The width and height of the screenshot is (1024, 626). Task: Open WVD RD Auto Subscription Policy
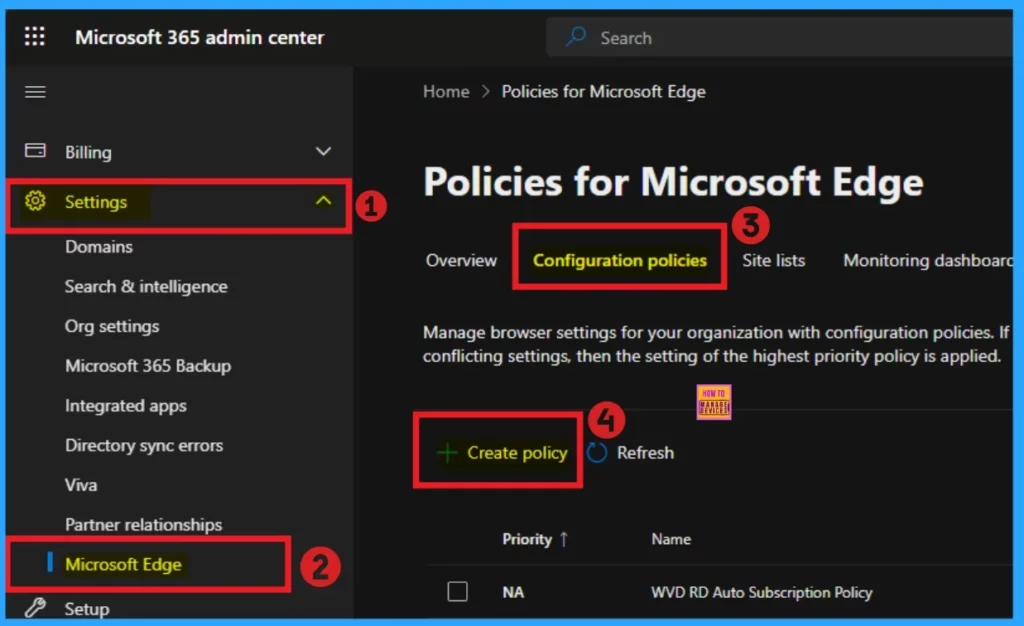(x=761, y=592)
